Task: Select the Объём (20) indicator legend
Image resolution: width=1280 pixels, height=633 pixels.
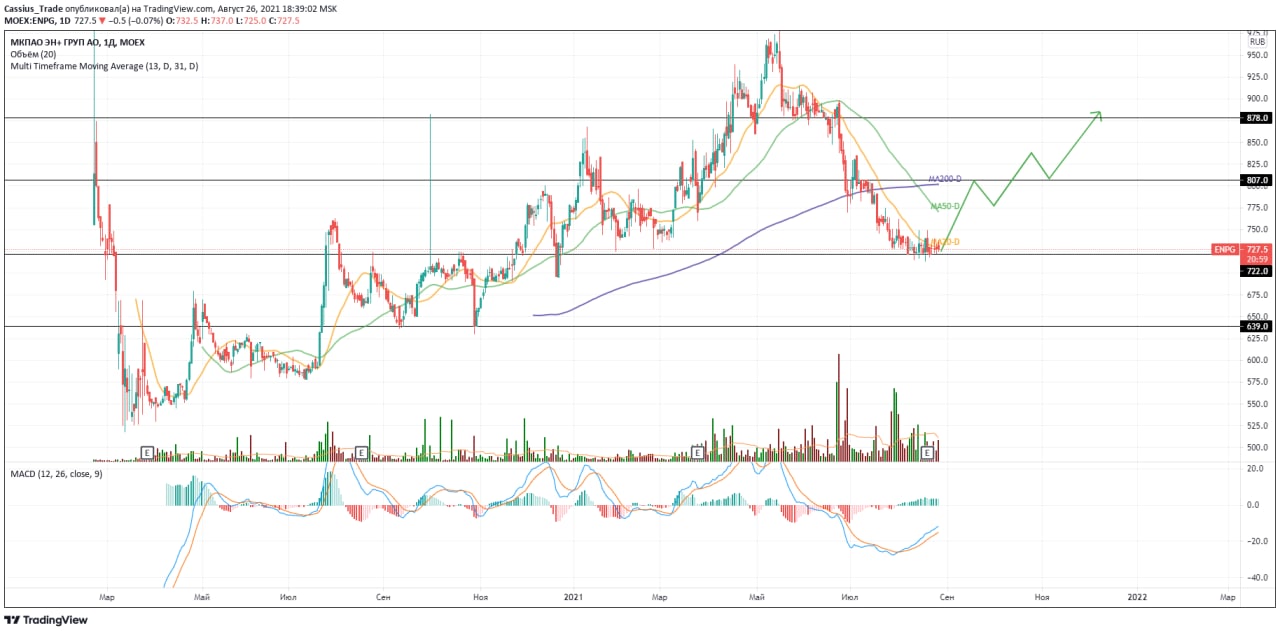Action: (x=33, y=54)
